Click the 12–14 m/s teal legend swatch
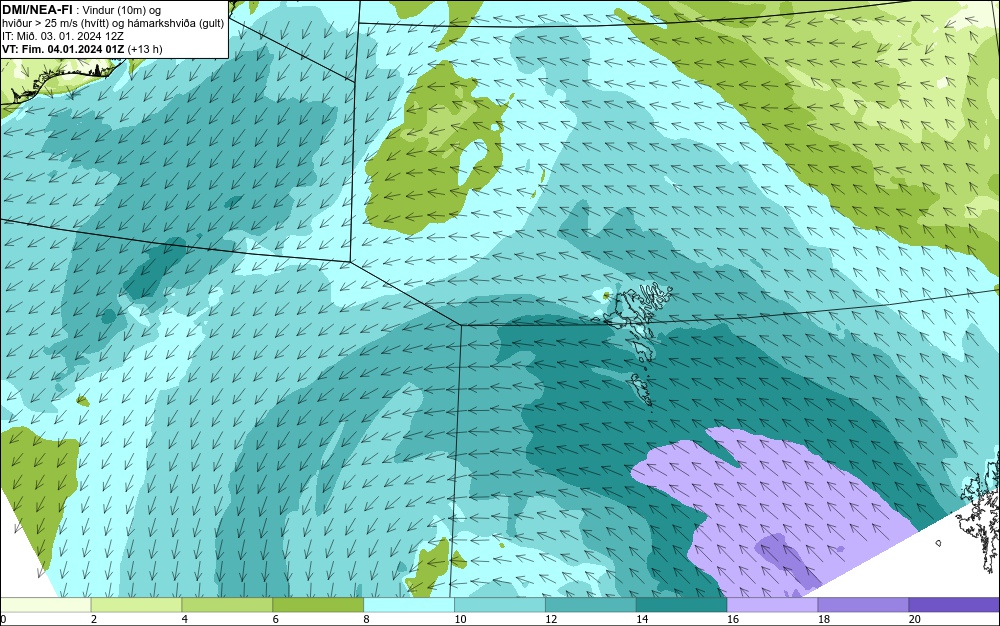 (x=591, y=605)
